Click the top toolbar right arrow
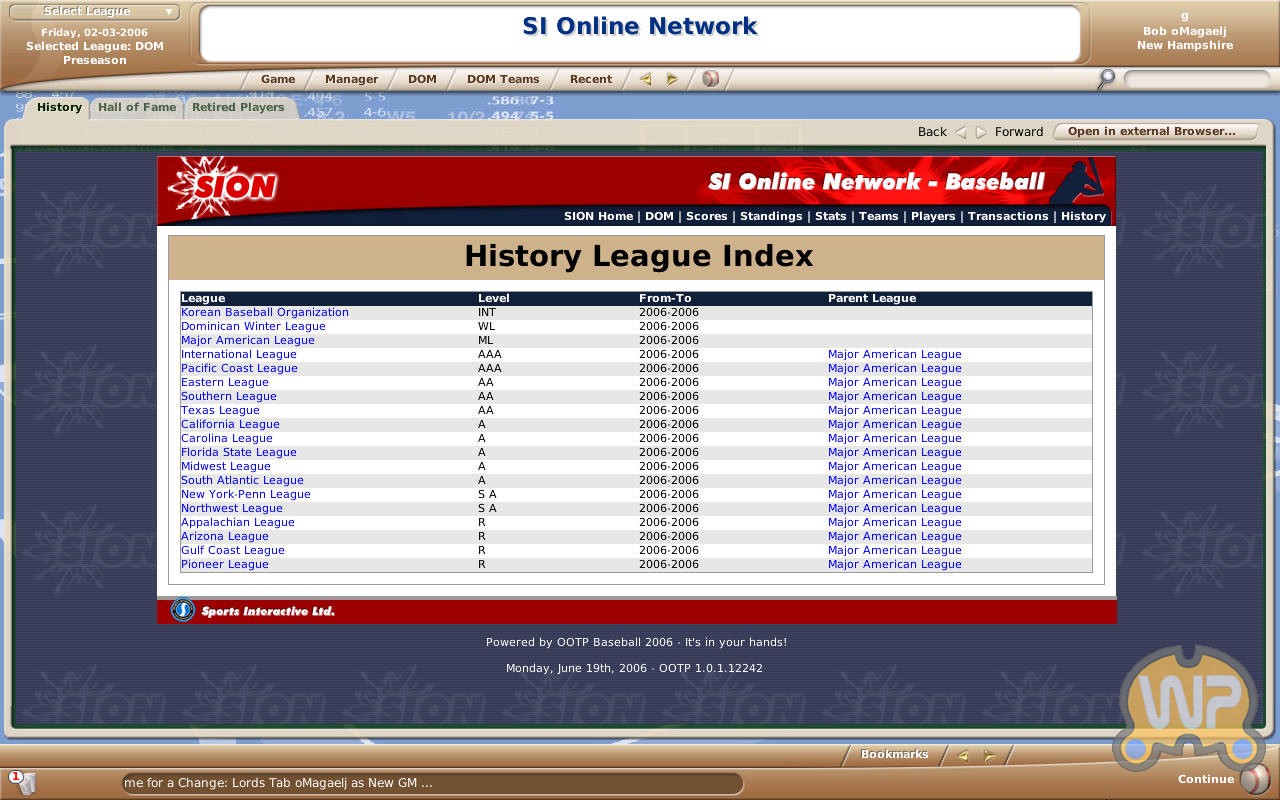Image resolution: width=1280 pixels, height=800 pixels. tap(672, 79)
